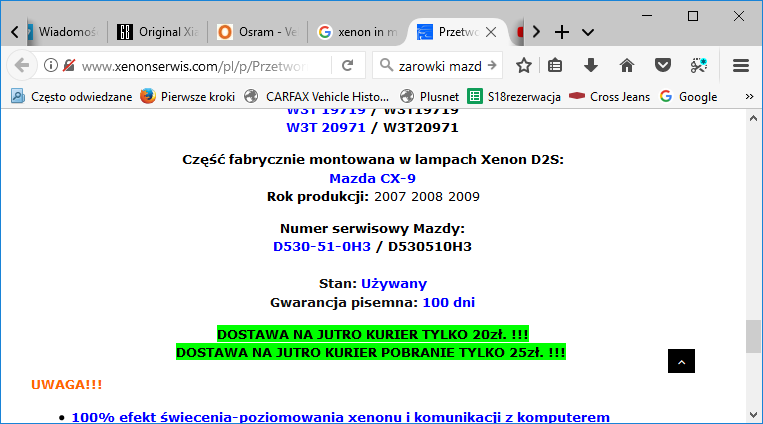Open the Downloads arrow icon
The image size is (763, 424).
(591, 66)
